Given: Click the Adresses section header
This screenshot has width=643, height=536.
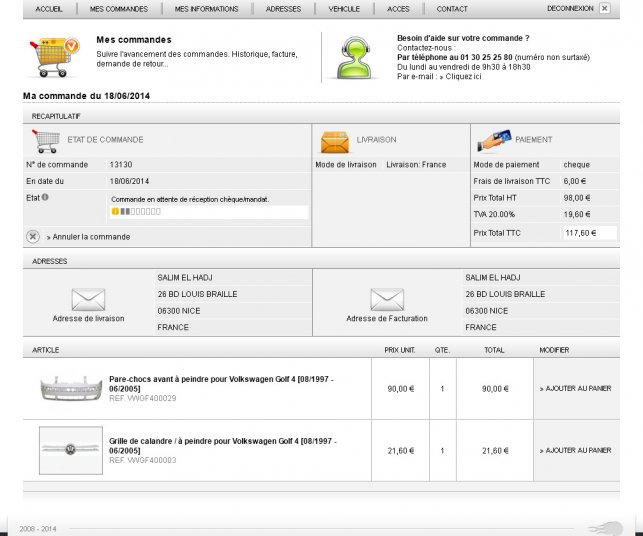Looking at the screenshot, I should pos(50,261).
